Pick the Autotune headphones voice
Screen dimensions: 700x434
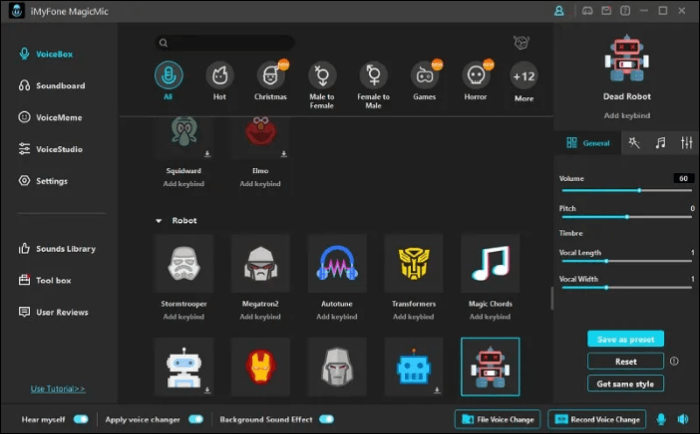tap(337, 263)
